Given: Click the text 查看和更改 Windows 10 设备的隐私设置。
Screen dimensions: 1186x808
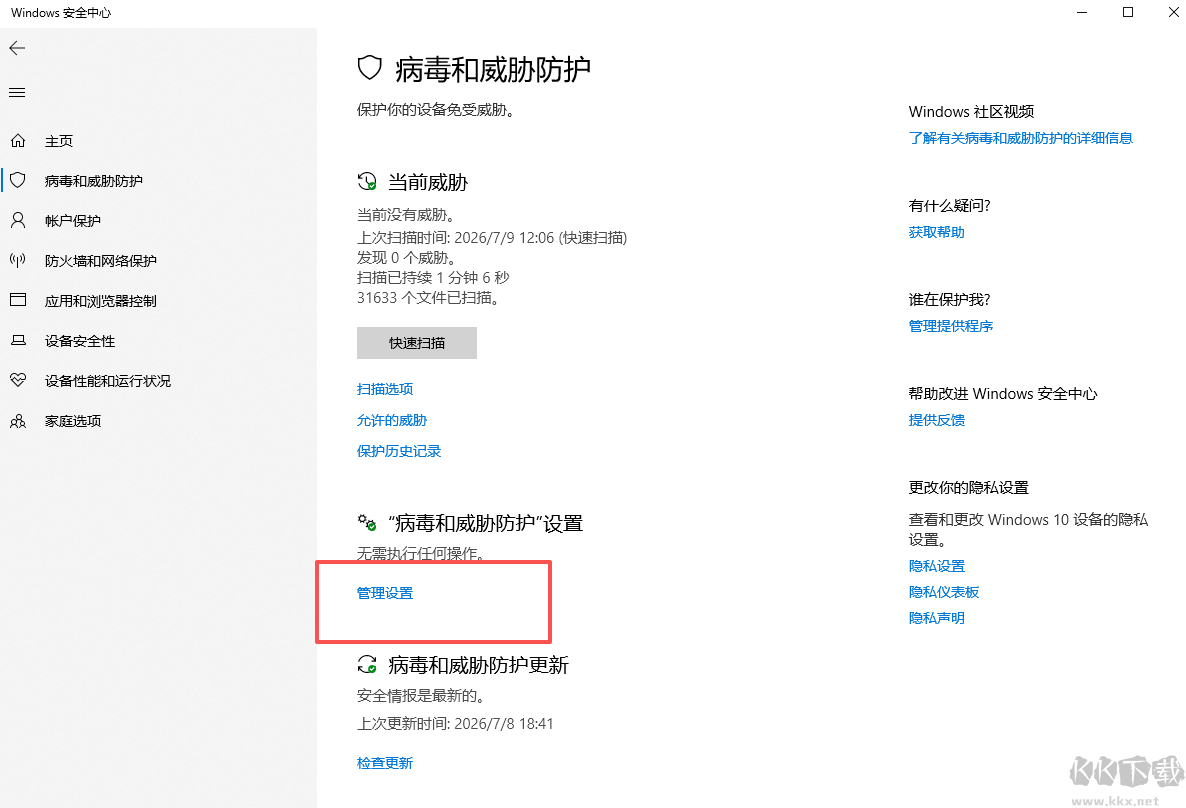Looking at the screenshot, I should [1028, 530].
